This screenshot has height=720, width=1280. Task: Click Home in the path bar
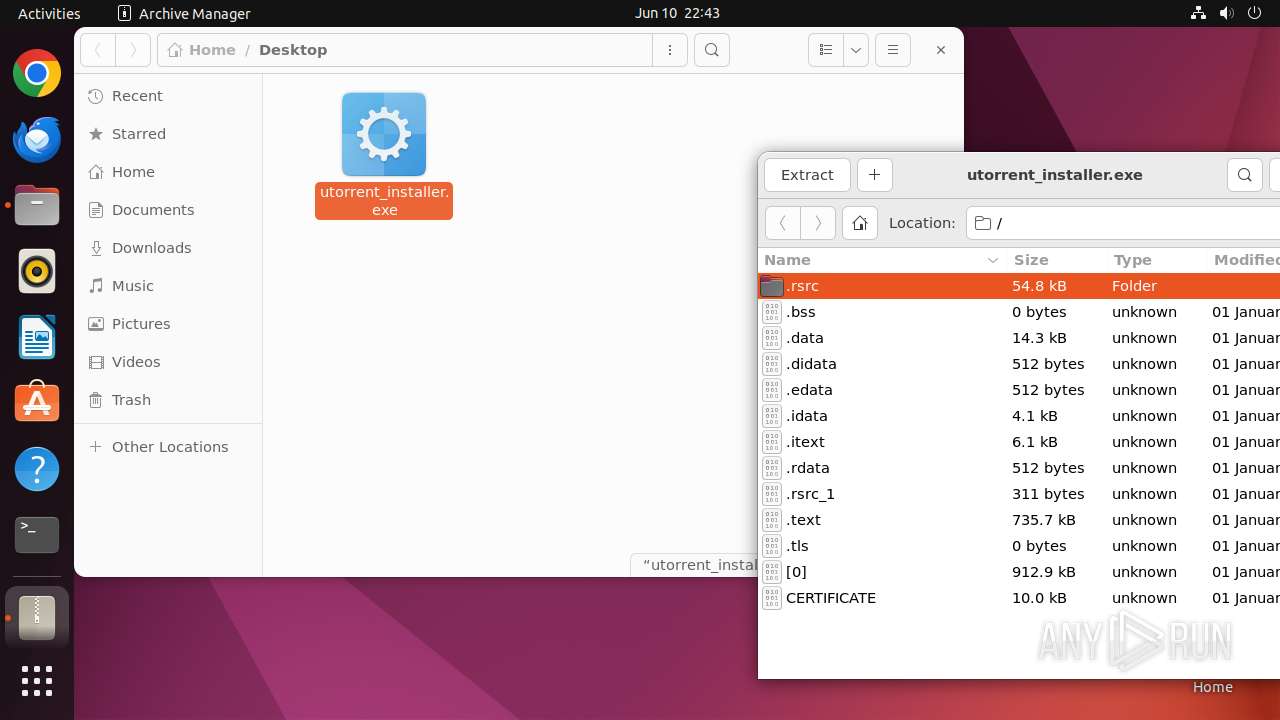click(x=202, y=50)
